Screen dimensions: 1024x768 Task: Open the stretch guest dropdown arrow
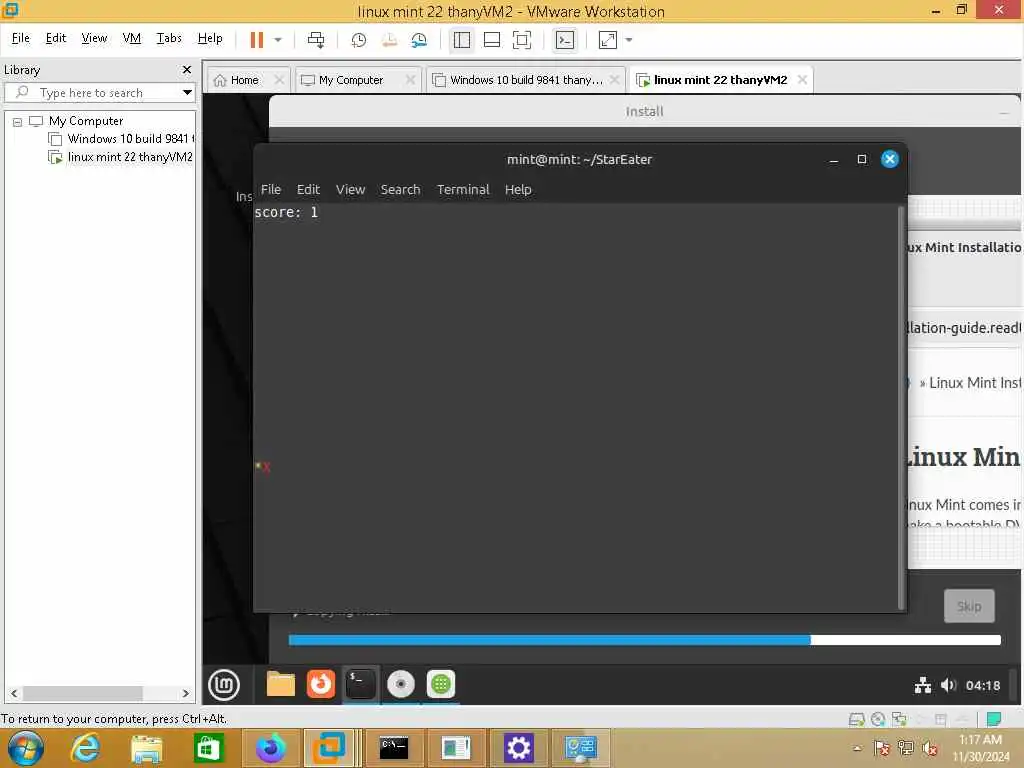coord(629,40)
